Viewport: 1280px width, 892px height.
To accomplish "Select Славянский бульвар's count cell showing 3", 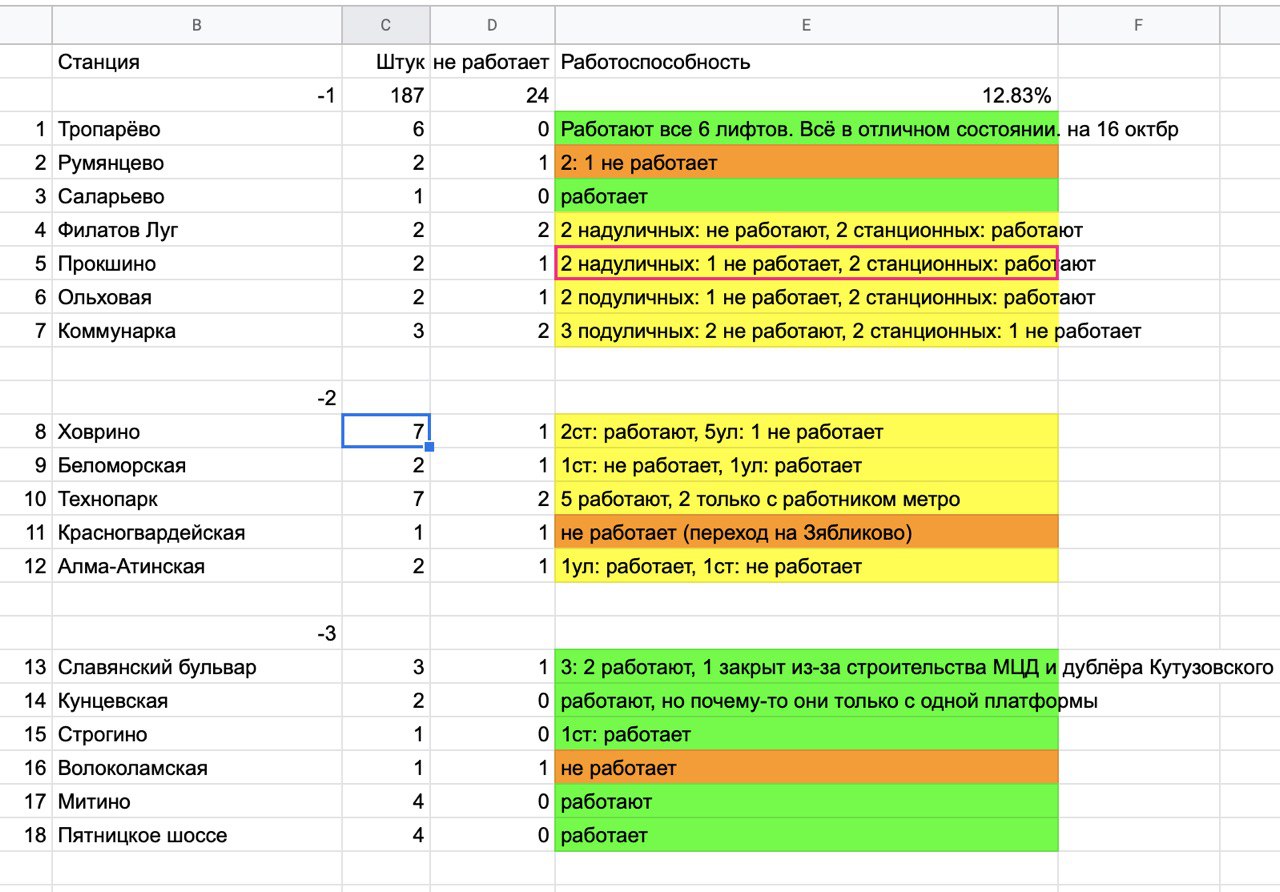I will 386,667.
